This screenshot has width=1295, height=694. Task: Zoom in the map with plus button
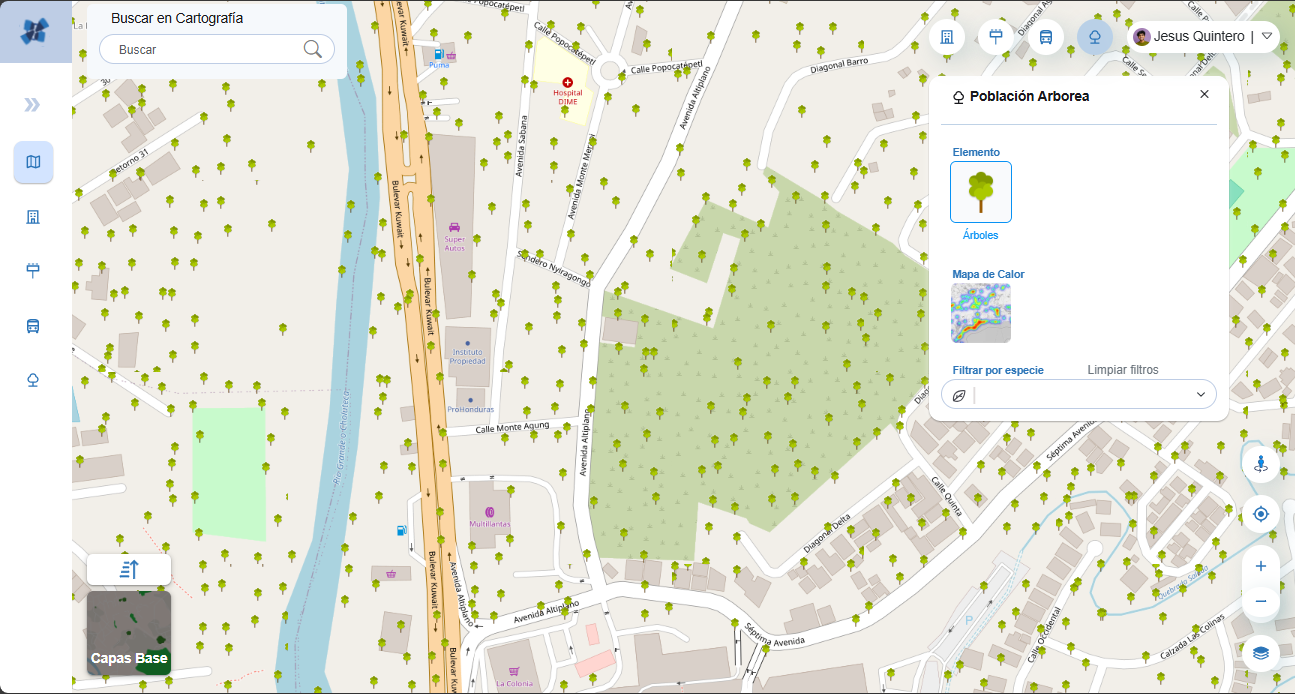tap(1260, 566)
